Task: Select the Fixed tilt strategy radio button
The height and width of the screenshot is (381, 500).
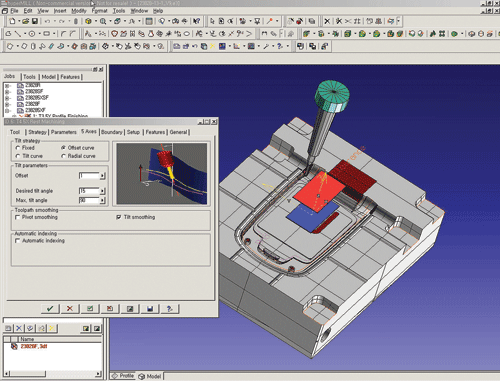Action: pyautogui.click(x=18, y=148)
